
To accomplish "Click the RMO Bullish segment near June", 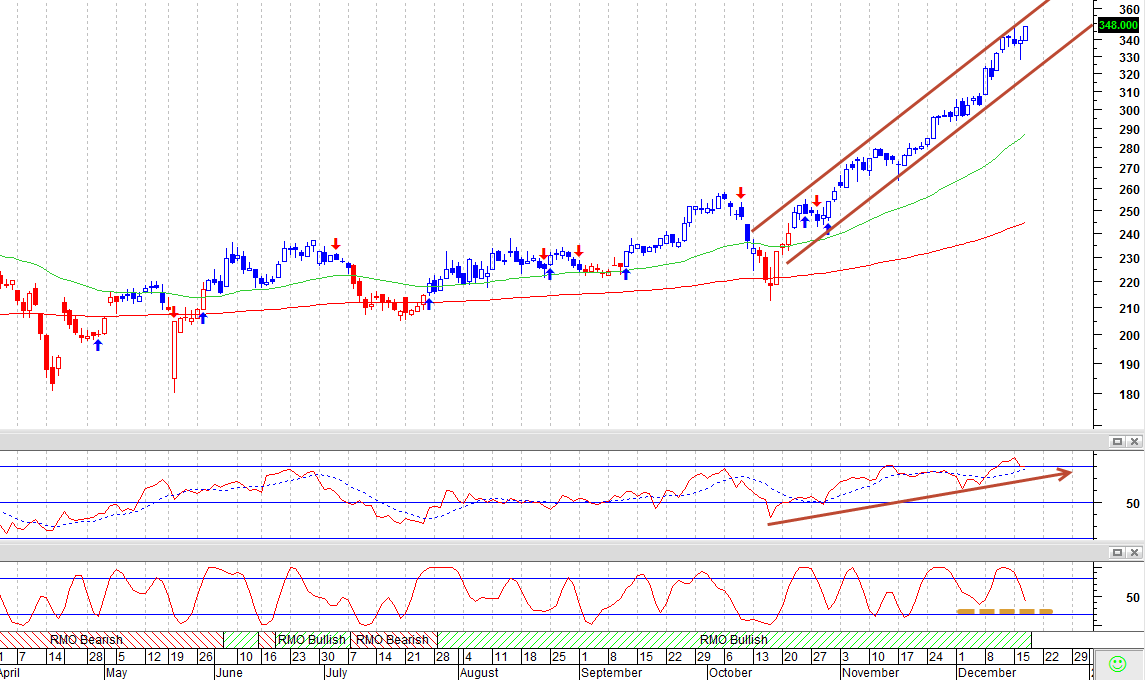I will tap(311, 640).
